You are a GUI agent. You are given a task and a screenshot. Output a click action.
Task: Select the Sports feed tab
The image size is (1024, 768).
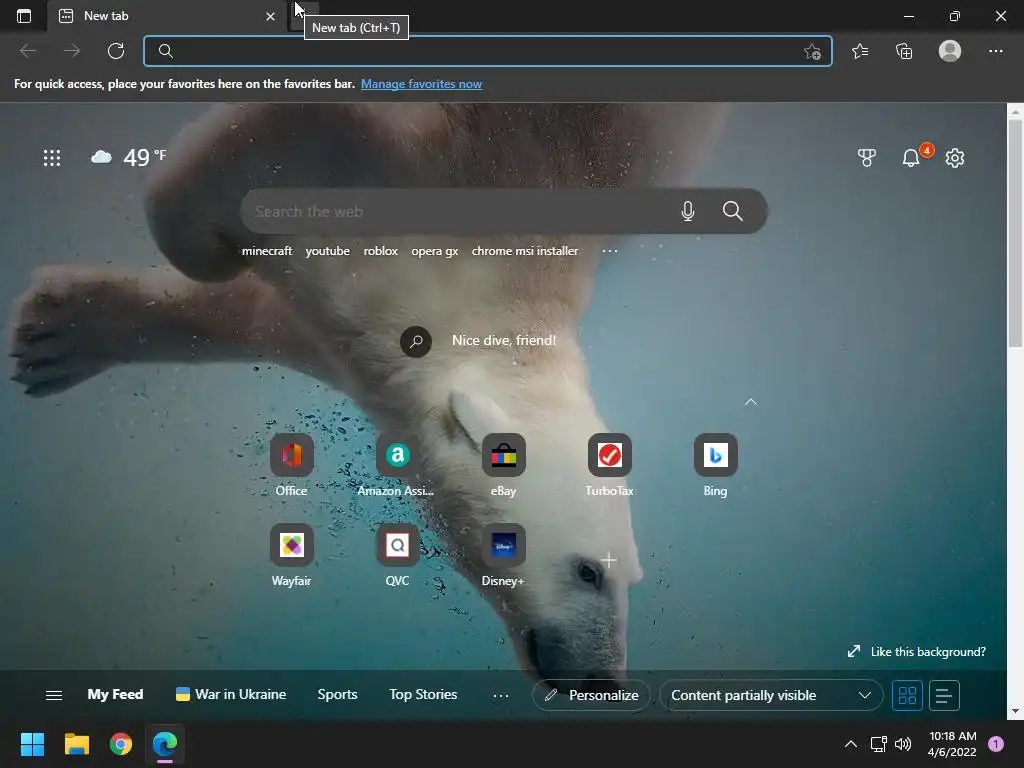click(x=337, y=695)
